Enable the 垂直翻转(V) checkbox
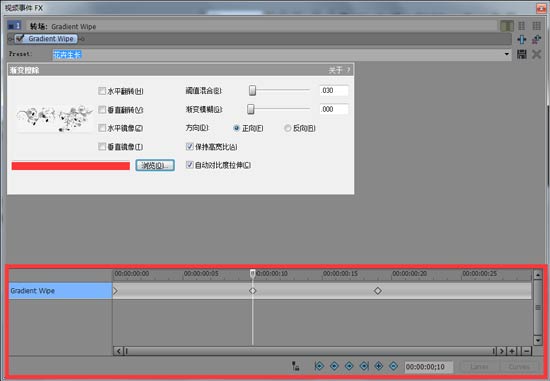 [x=102, y=110]
